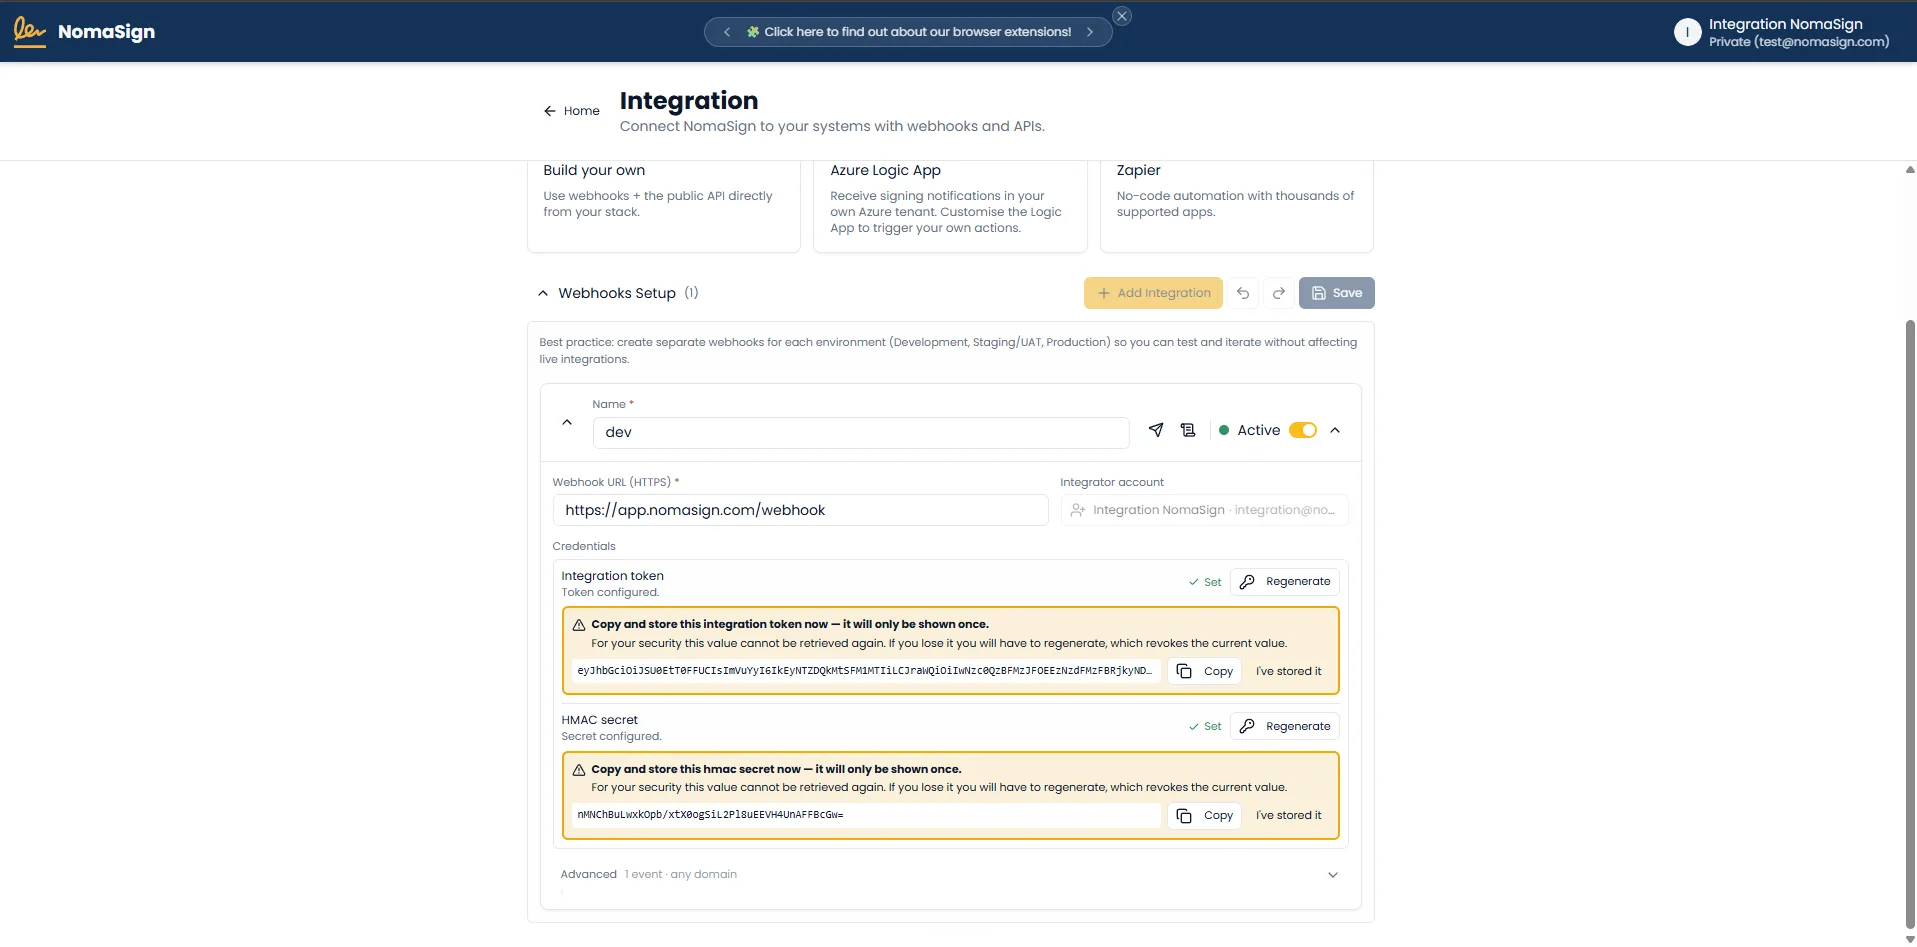
Task: Toggle the Active switch off
Action: pyautogui.click(x=1303, y=430)
